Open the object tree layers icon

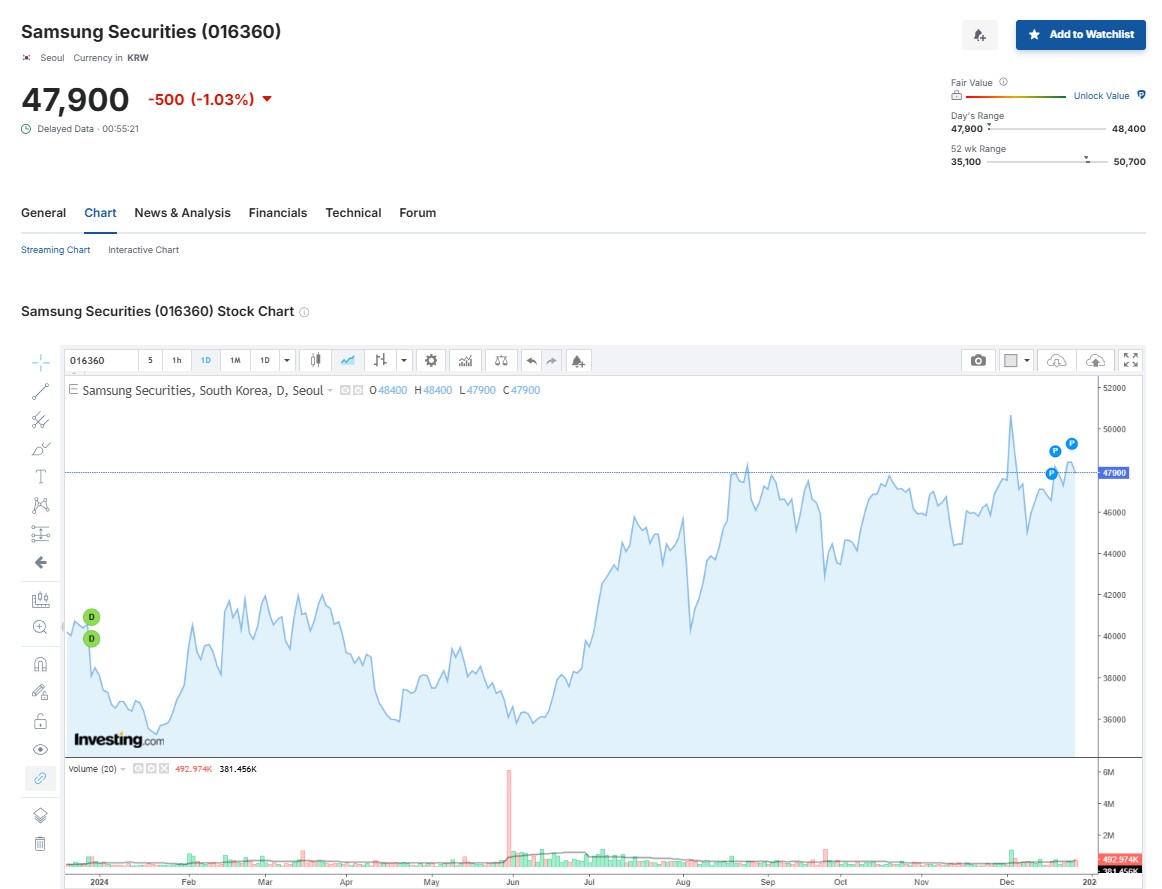coord(41,816)
